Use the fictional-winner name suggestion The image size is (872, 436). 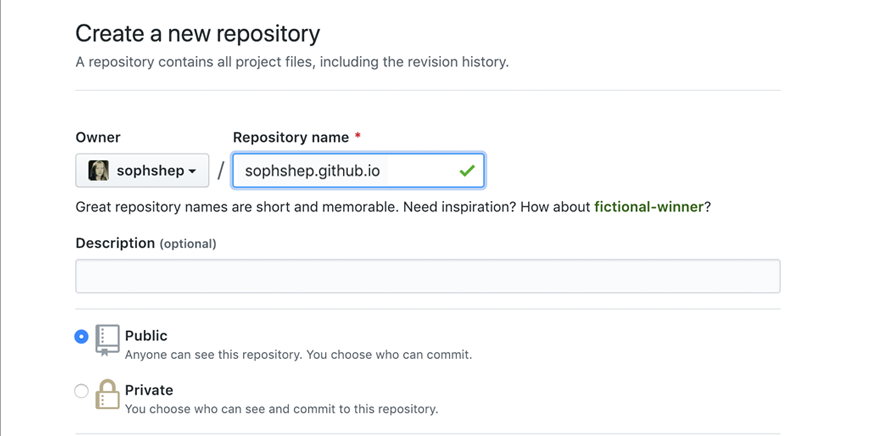pyautogui.click(x=648, y=207)
